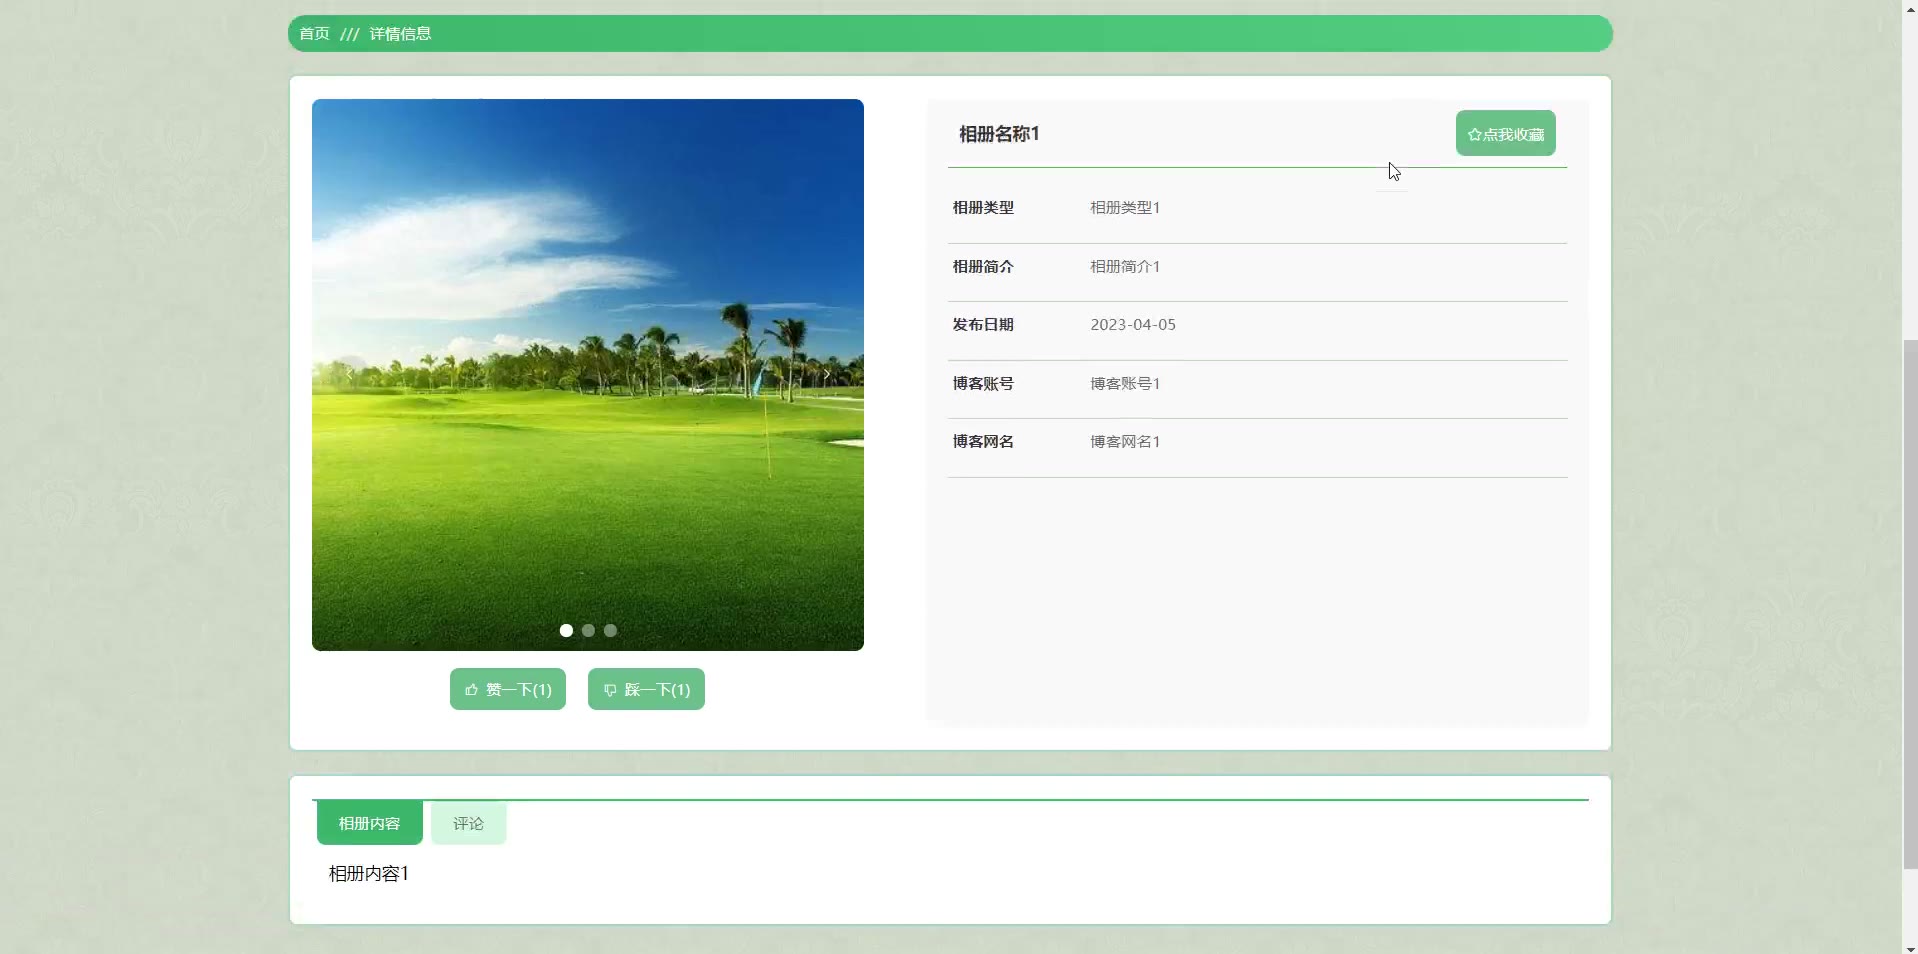Screen dimensions: 1918x954
Task: Advance the carousel with the next arrow
Action: (827, 375)
